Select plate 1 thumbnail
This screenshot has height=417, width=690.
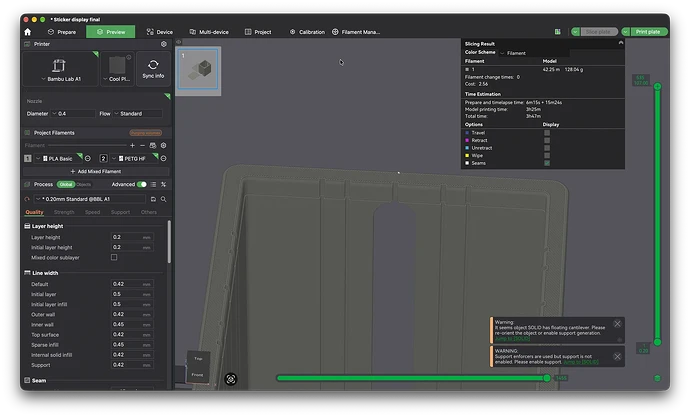pyautogui.click(x=198, y=70)
